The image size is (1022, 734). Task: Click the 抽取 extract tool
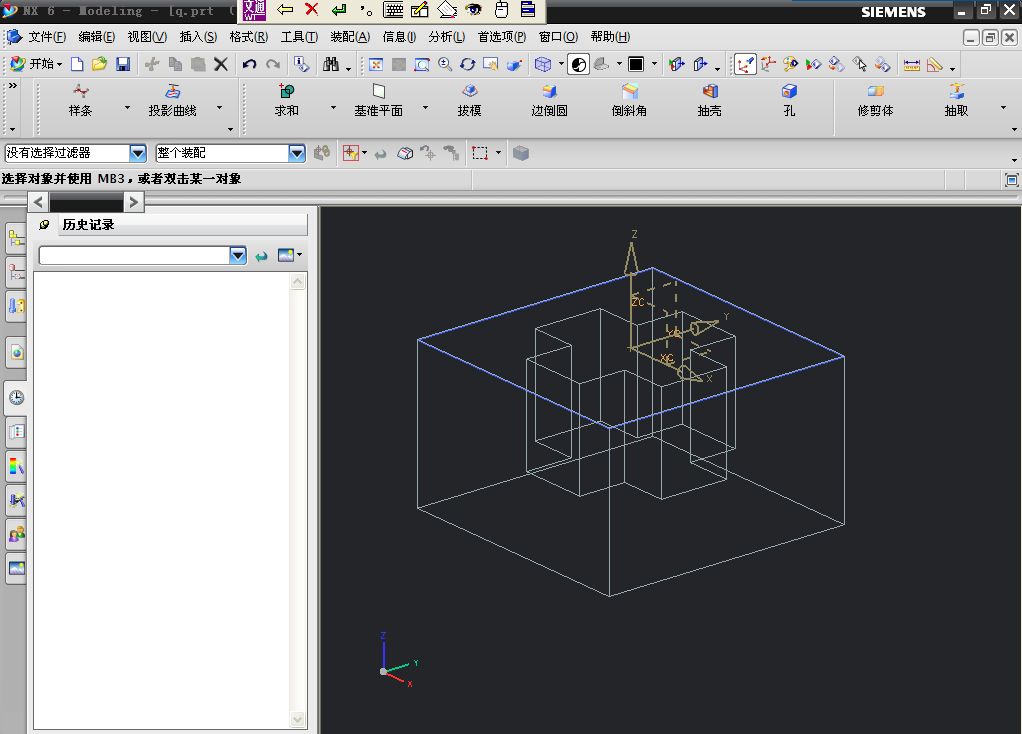click(x=956, y=100)
